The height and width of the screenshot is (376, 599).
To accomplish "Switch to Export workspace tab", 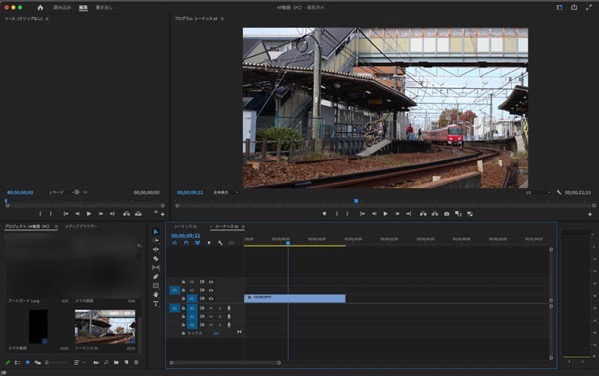I will (x=104, y=8).
